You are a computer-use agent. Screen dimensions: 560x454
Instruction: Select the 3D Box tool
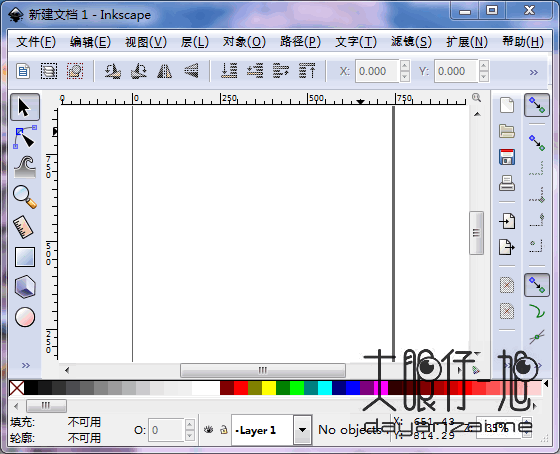point(25,286)
